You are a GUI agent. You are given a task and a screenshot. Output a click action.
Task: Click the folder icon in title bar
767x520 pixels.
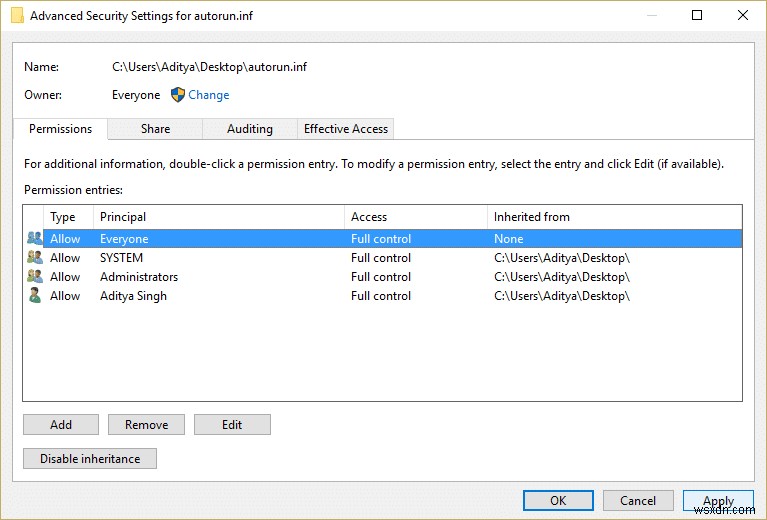click(17, 16)
